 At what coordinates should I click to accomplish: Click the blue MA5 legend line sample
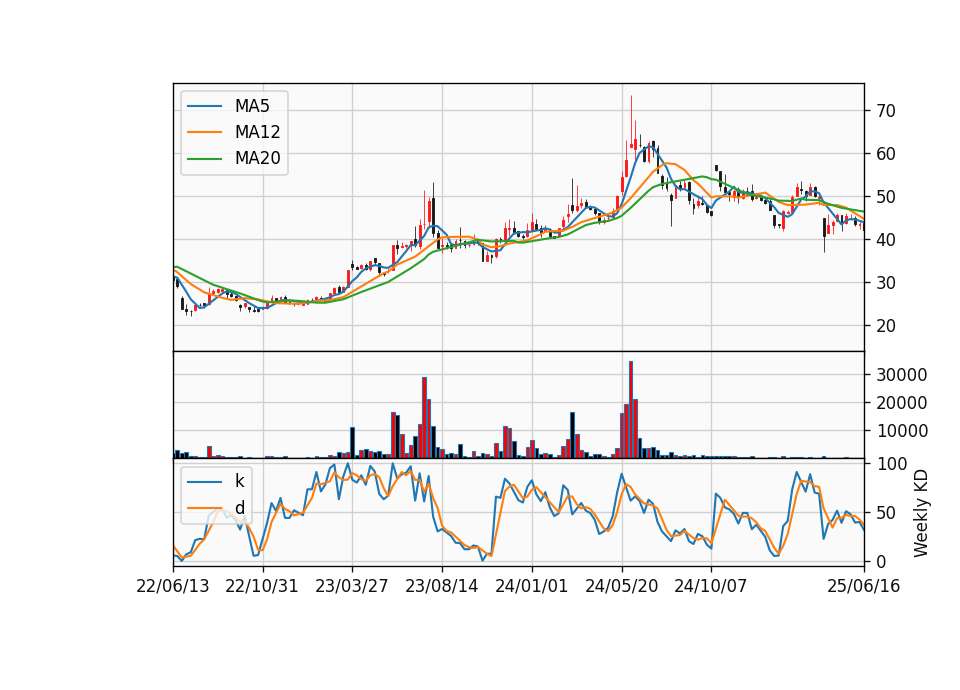point(204,107)
